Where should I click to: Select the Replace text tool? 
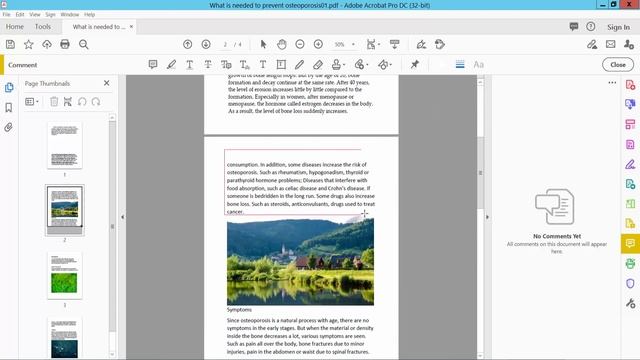tap(226, 64)
